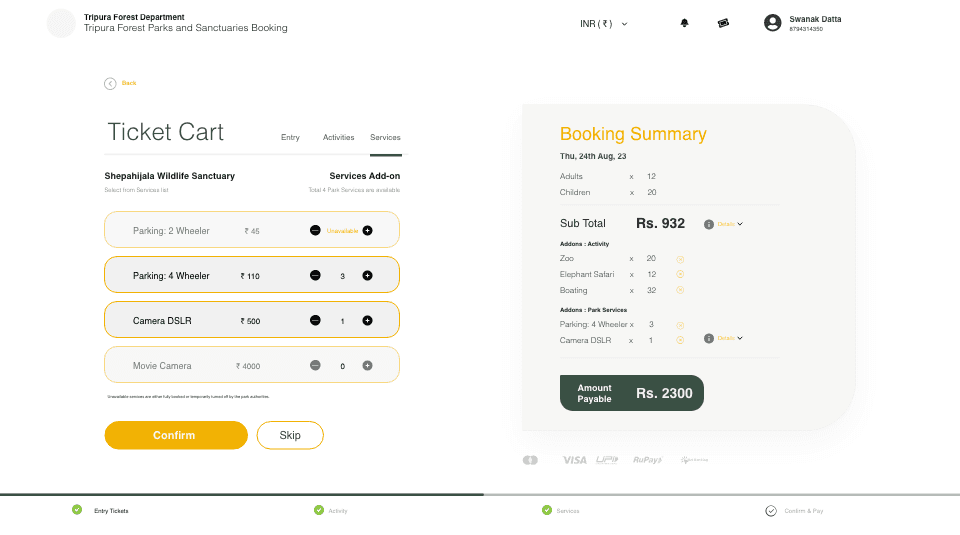The width and height of the screenshot is (960, 535).
Task: Remove Zoo activity from summary
Action: tap(680, 259)
